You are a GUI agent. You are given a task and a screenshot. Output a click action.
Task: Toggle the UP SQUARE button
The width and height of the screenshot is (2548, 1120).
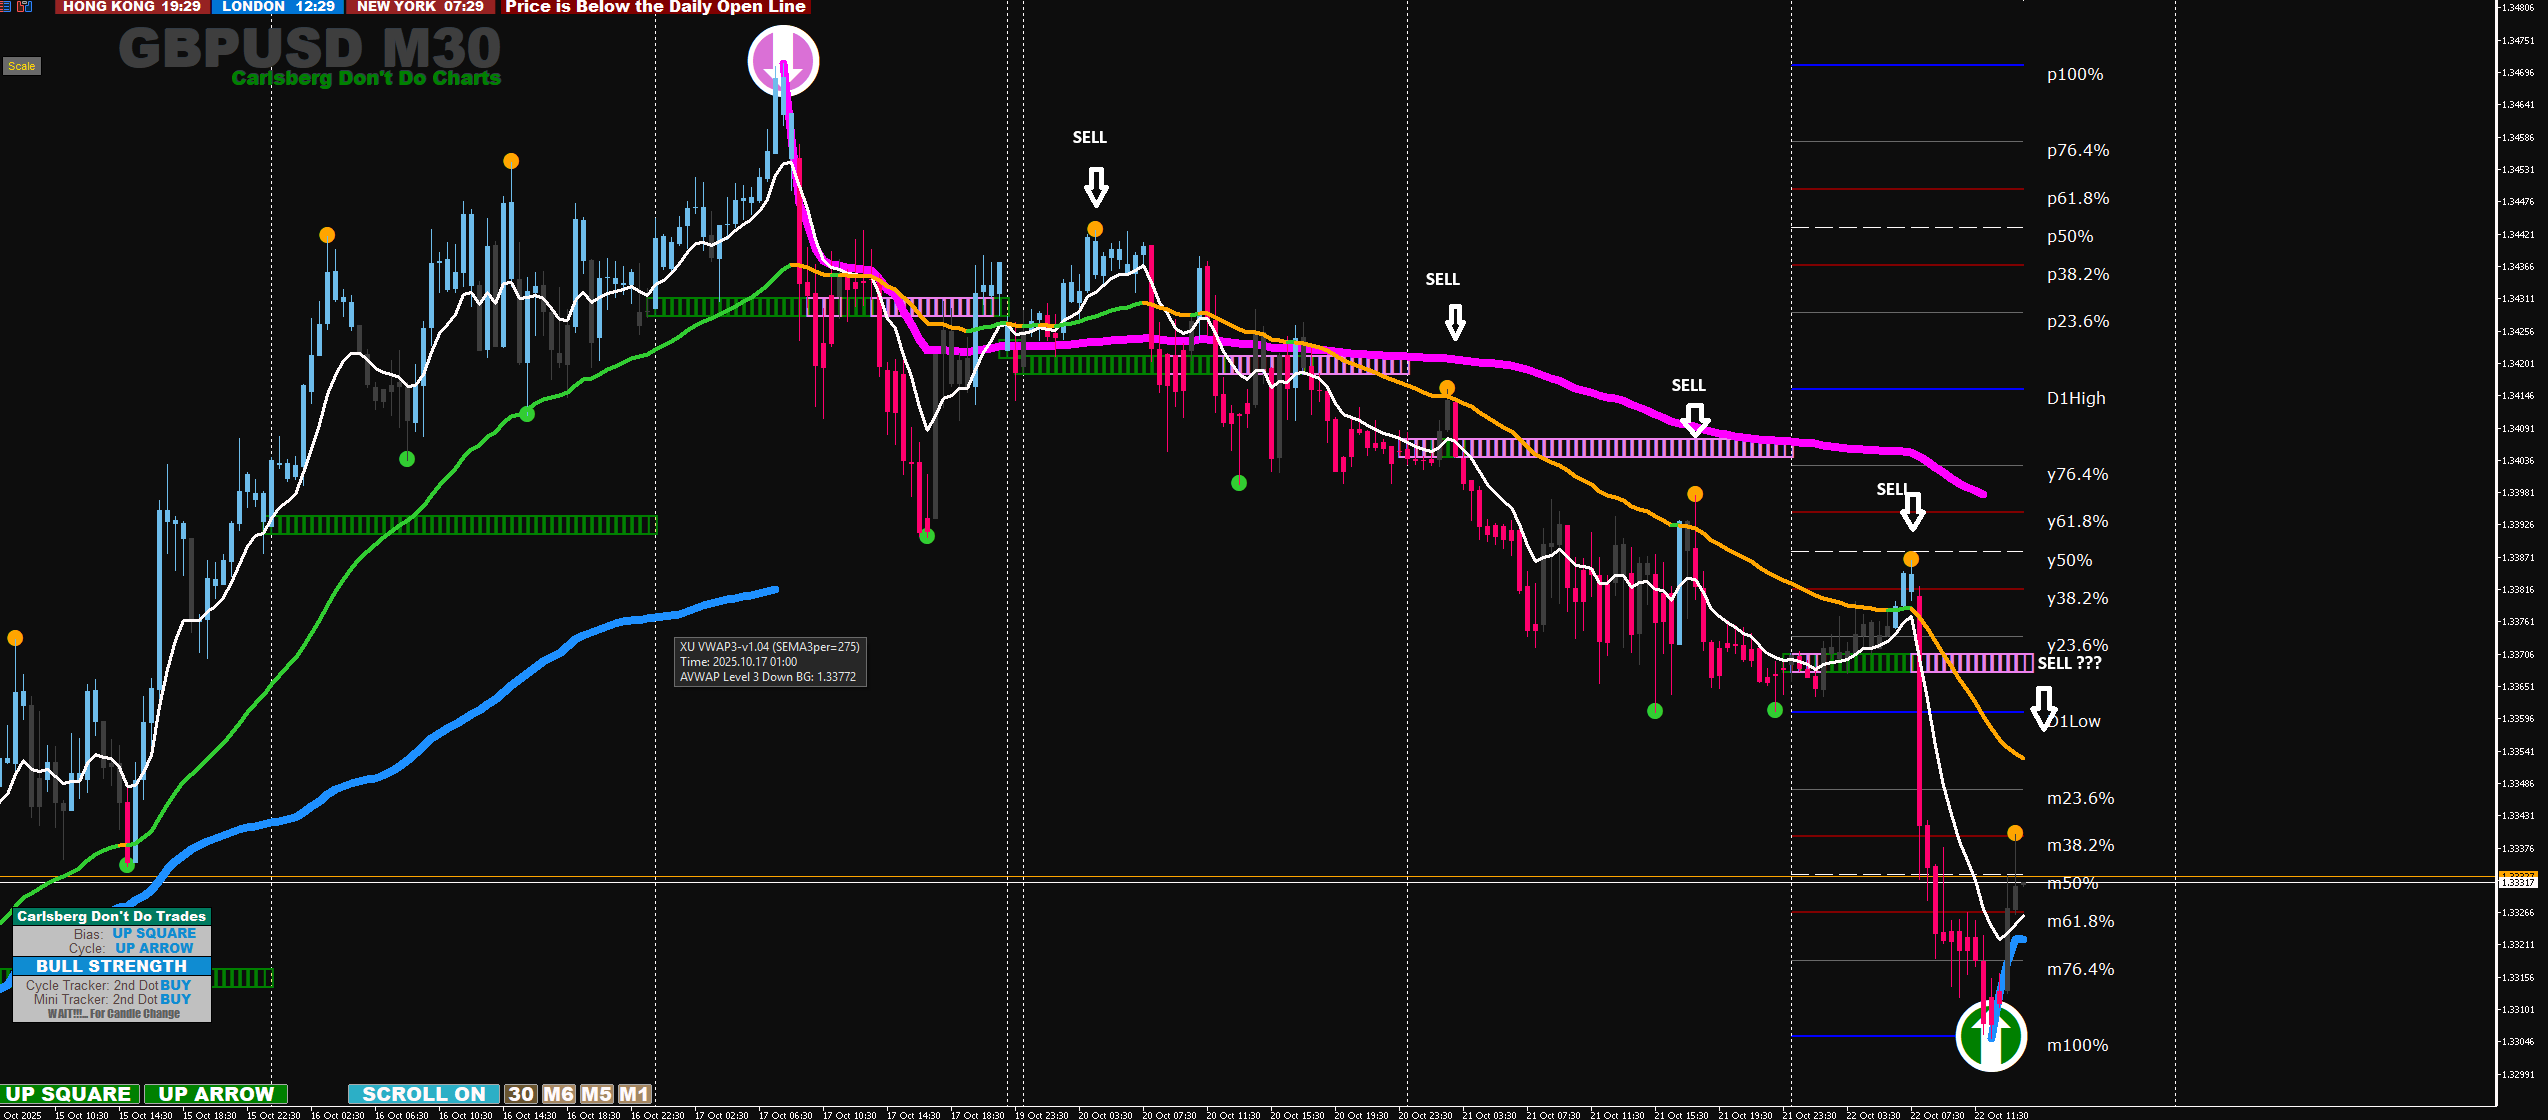click(69, 1094)
